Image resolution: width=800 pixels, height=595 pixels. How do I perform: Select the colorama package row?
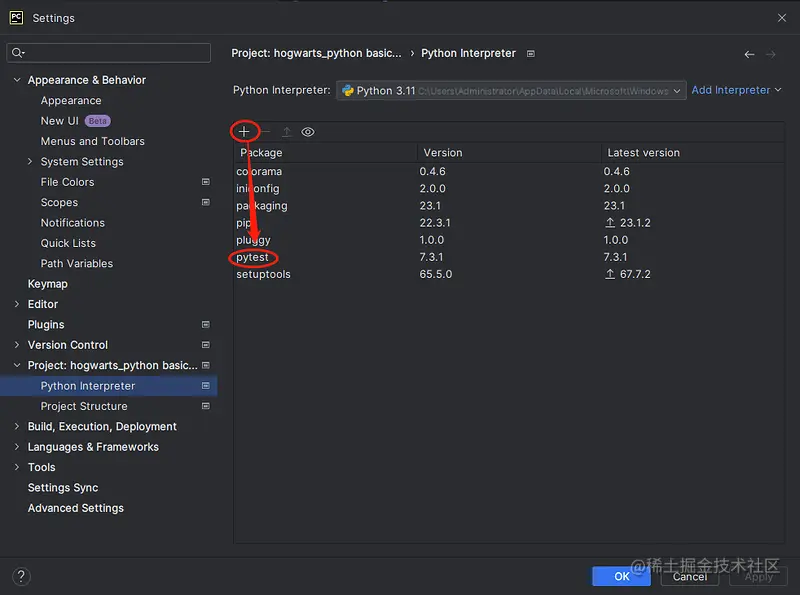(x=509, y=171)
